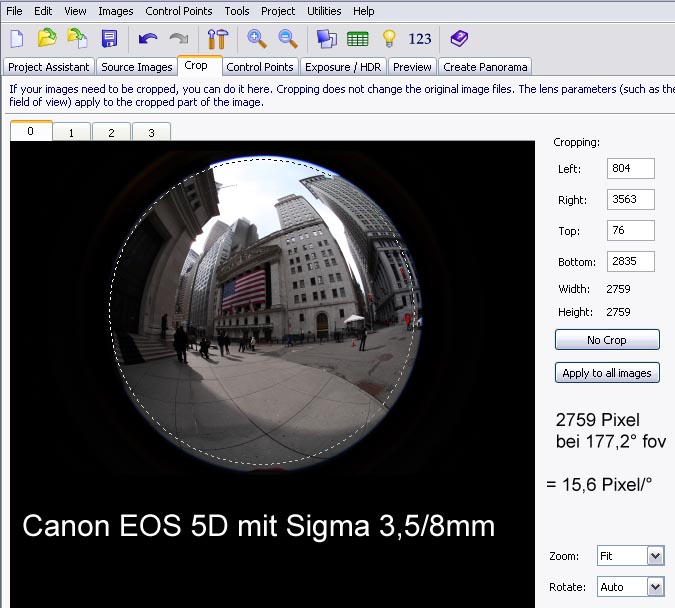Click the purple help book icon

click(x=458, y=39)
